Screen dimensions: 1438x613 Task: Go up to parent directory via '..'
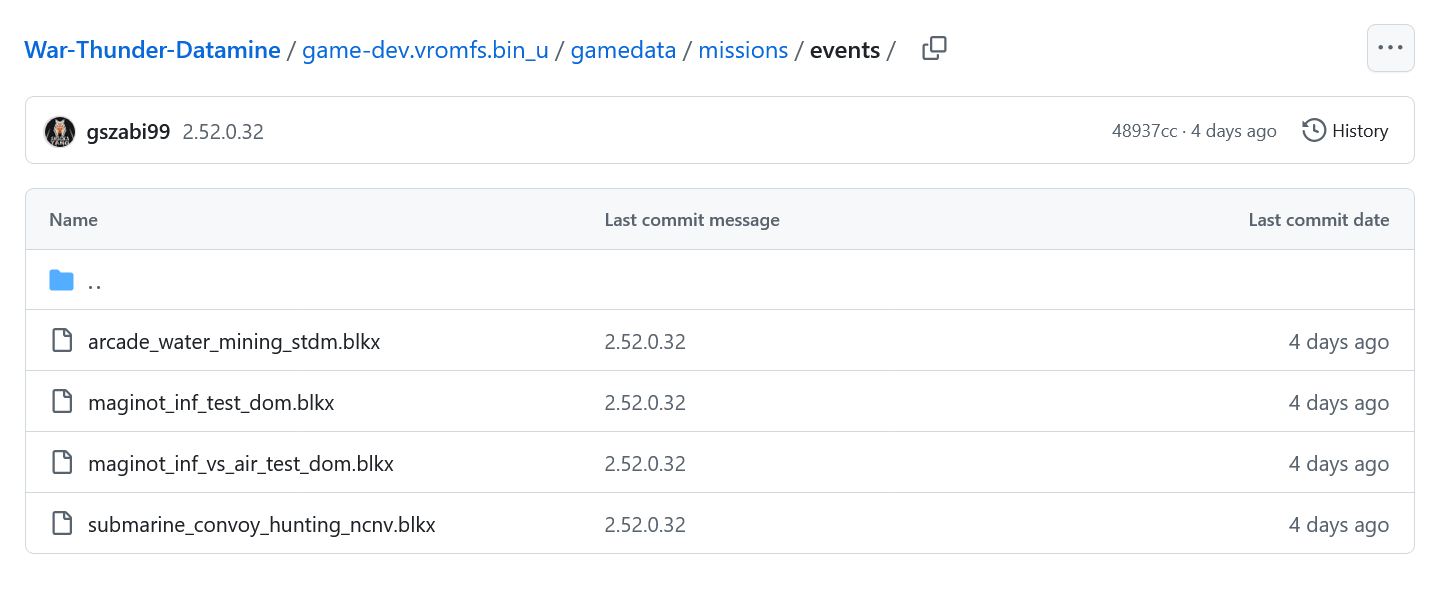[95, 282]
